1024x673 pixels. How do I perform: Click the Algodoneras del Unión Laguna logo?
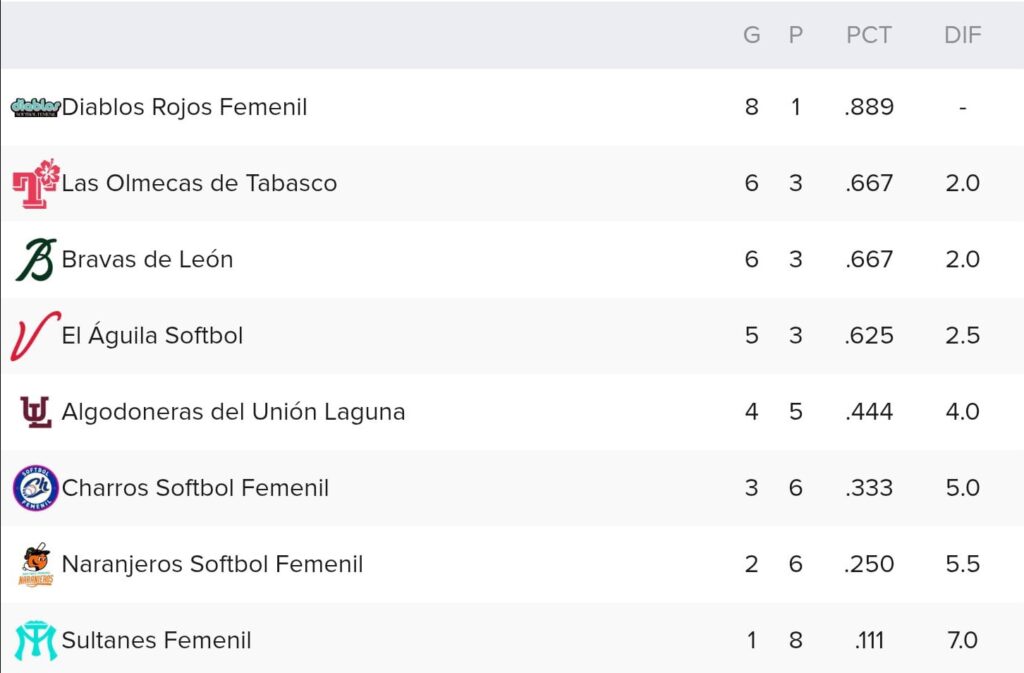[36, 411]
